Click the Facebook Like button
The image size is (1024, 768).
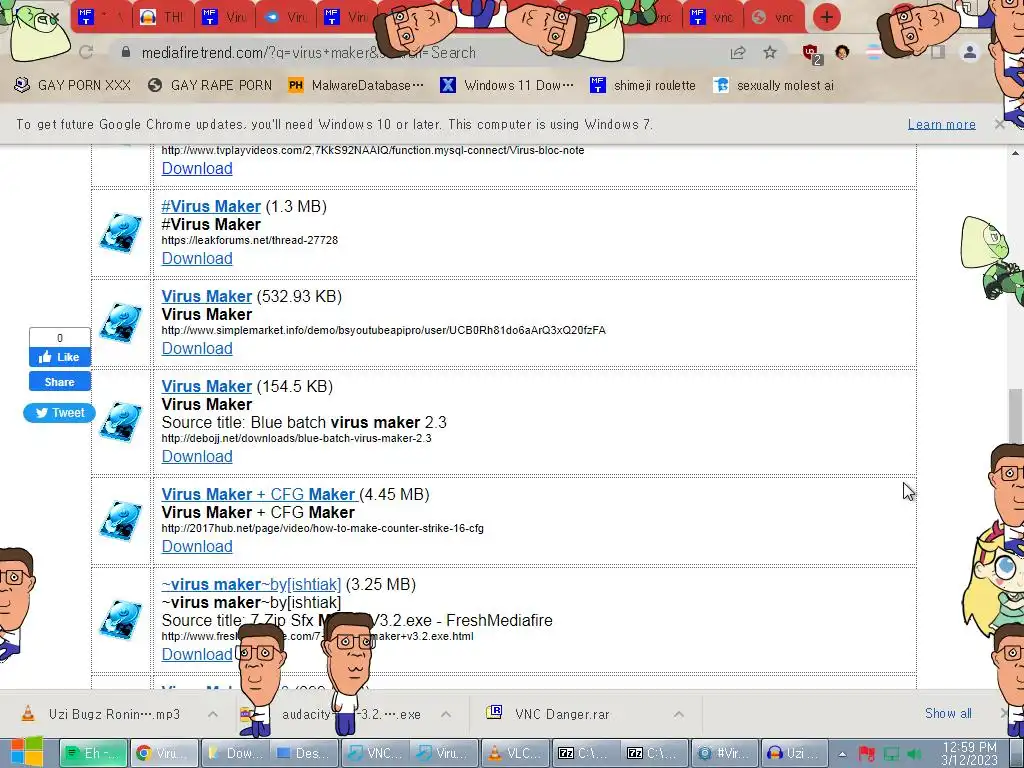pos(59,357)
